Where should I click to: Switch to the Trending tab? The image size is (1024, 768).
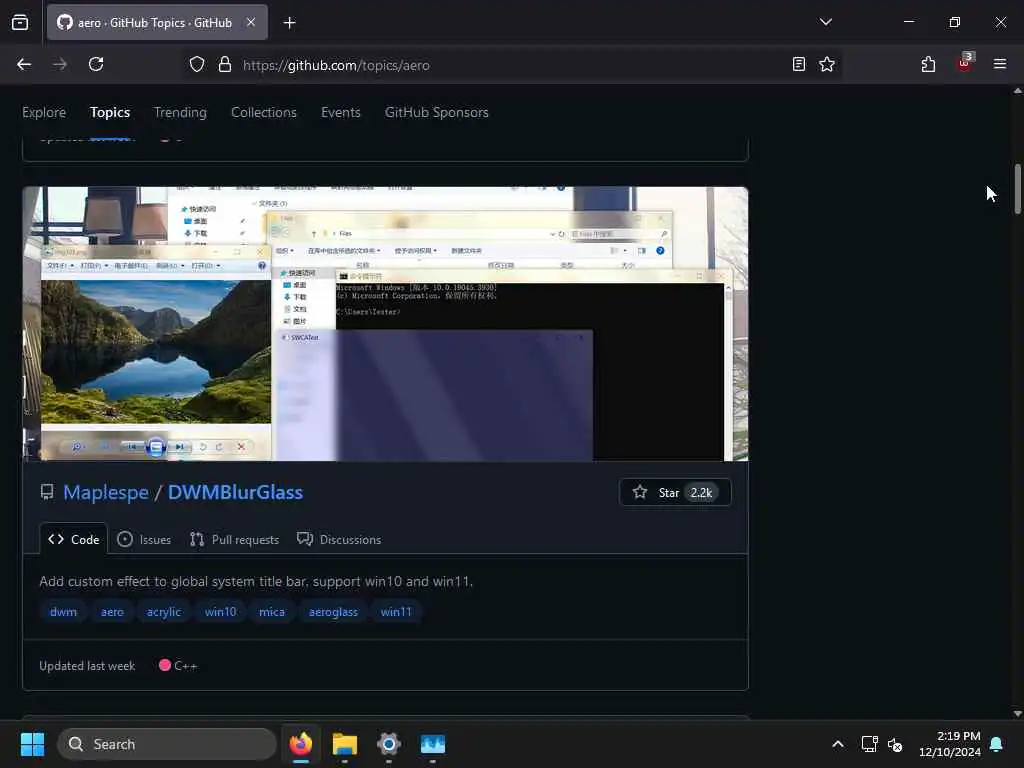tap(180, 112)
